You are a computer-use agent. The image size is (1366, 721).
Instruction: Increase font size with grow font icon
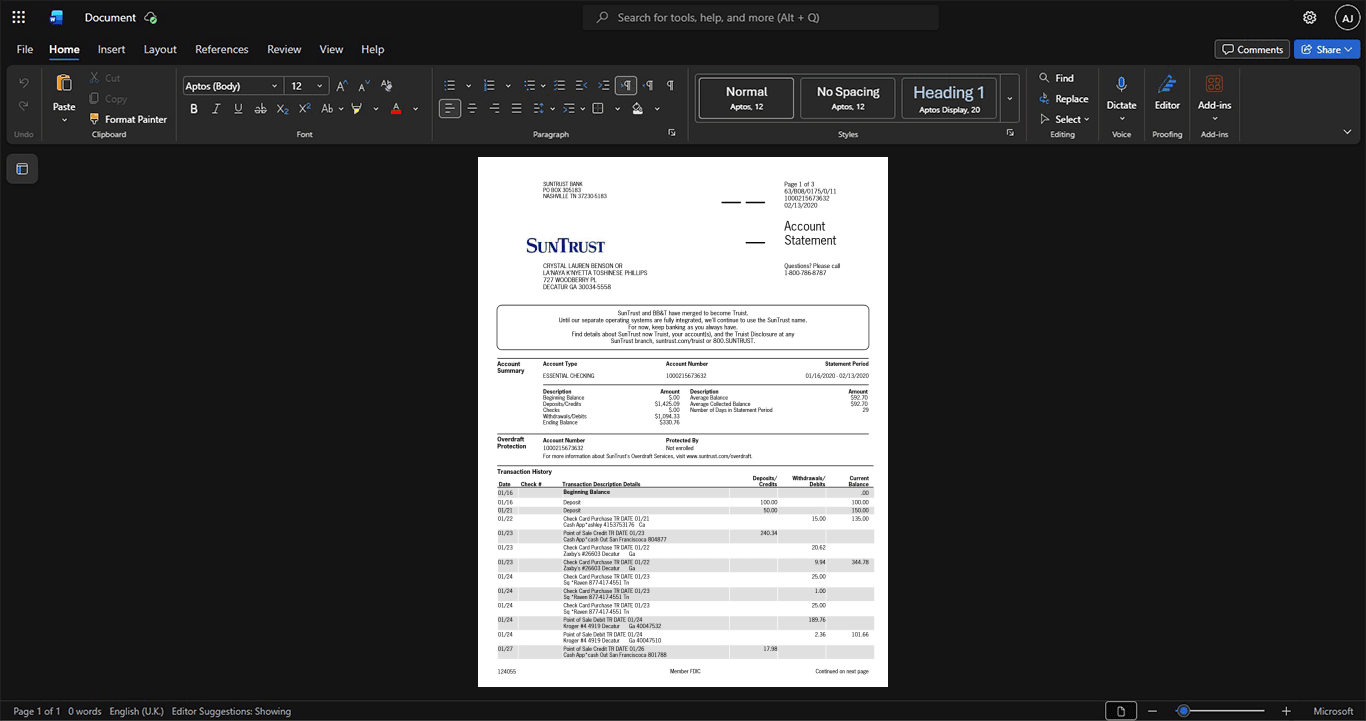(342, 86)
